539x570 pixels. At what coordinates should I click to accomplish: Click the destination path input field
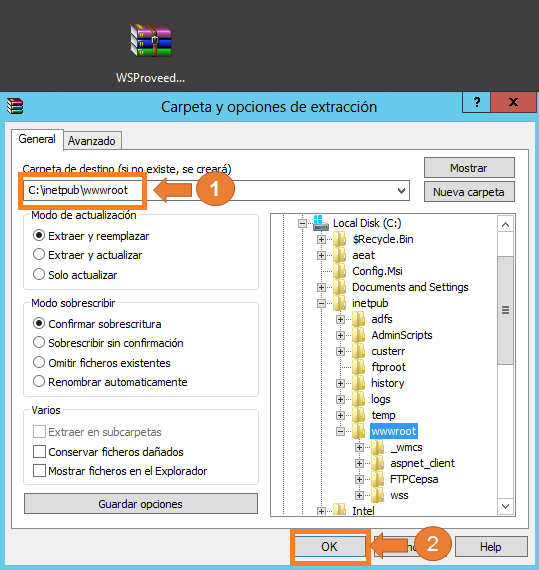pyautogui.click(x=216, y=190)
